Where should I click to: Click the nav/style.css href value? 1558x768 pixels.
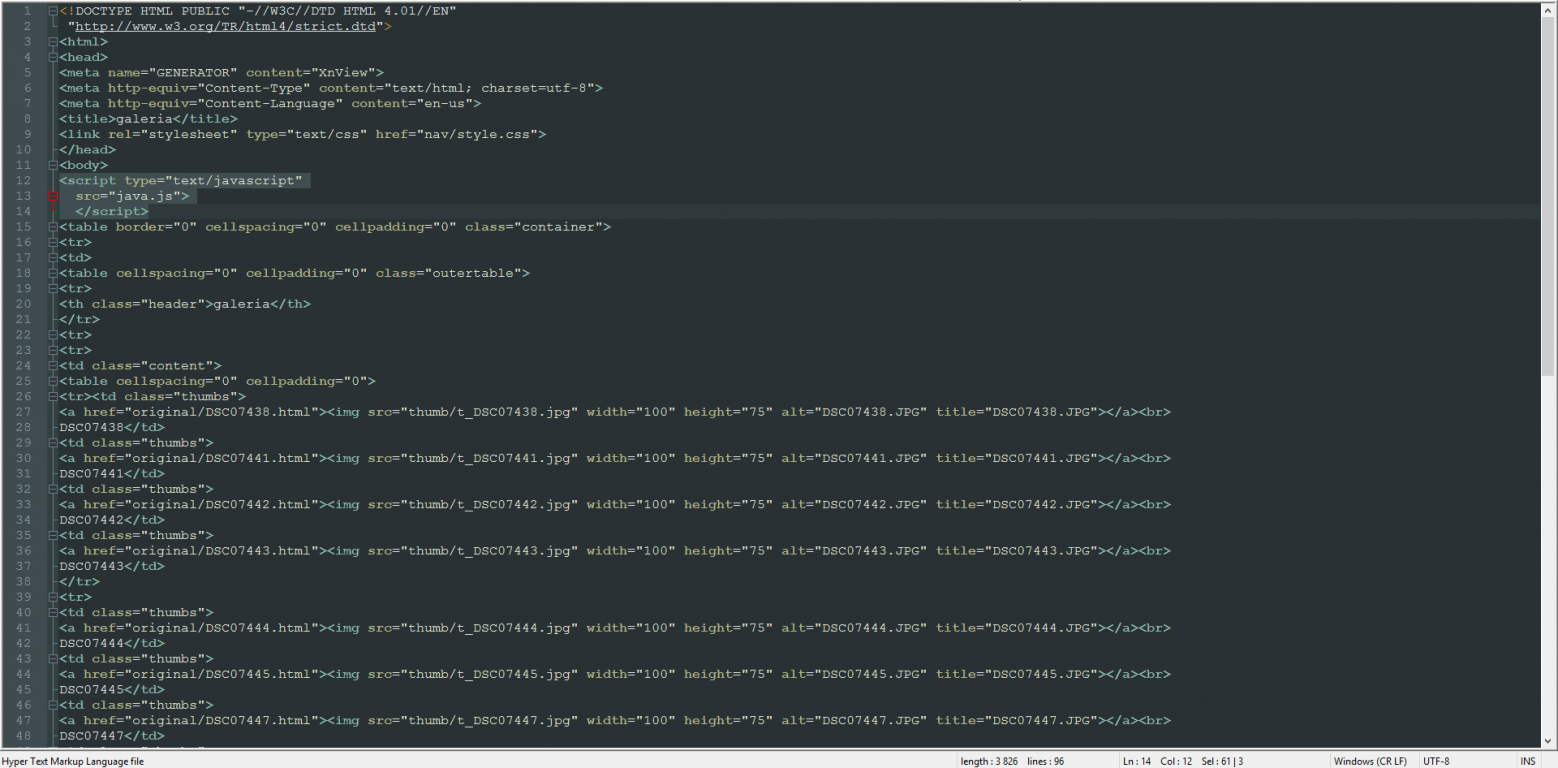477,134
